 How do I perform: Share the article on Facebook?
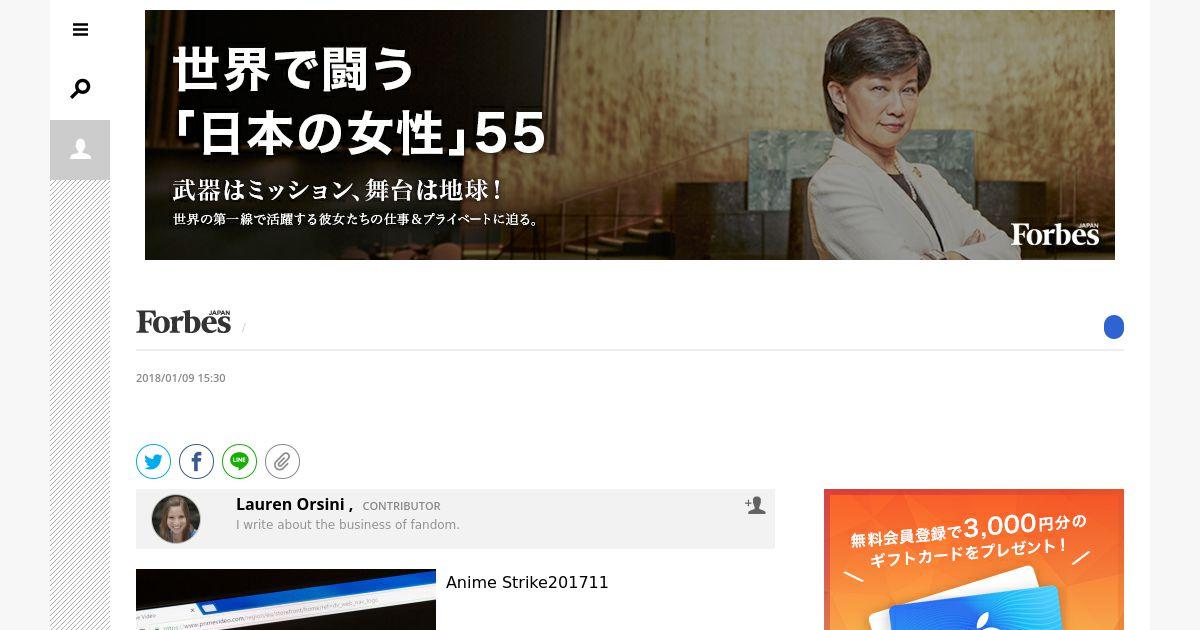pyautogui.click(x=196, y=461)
